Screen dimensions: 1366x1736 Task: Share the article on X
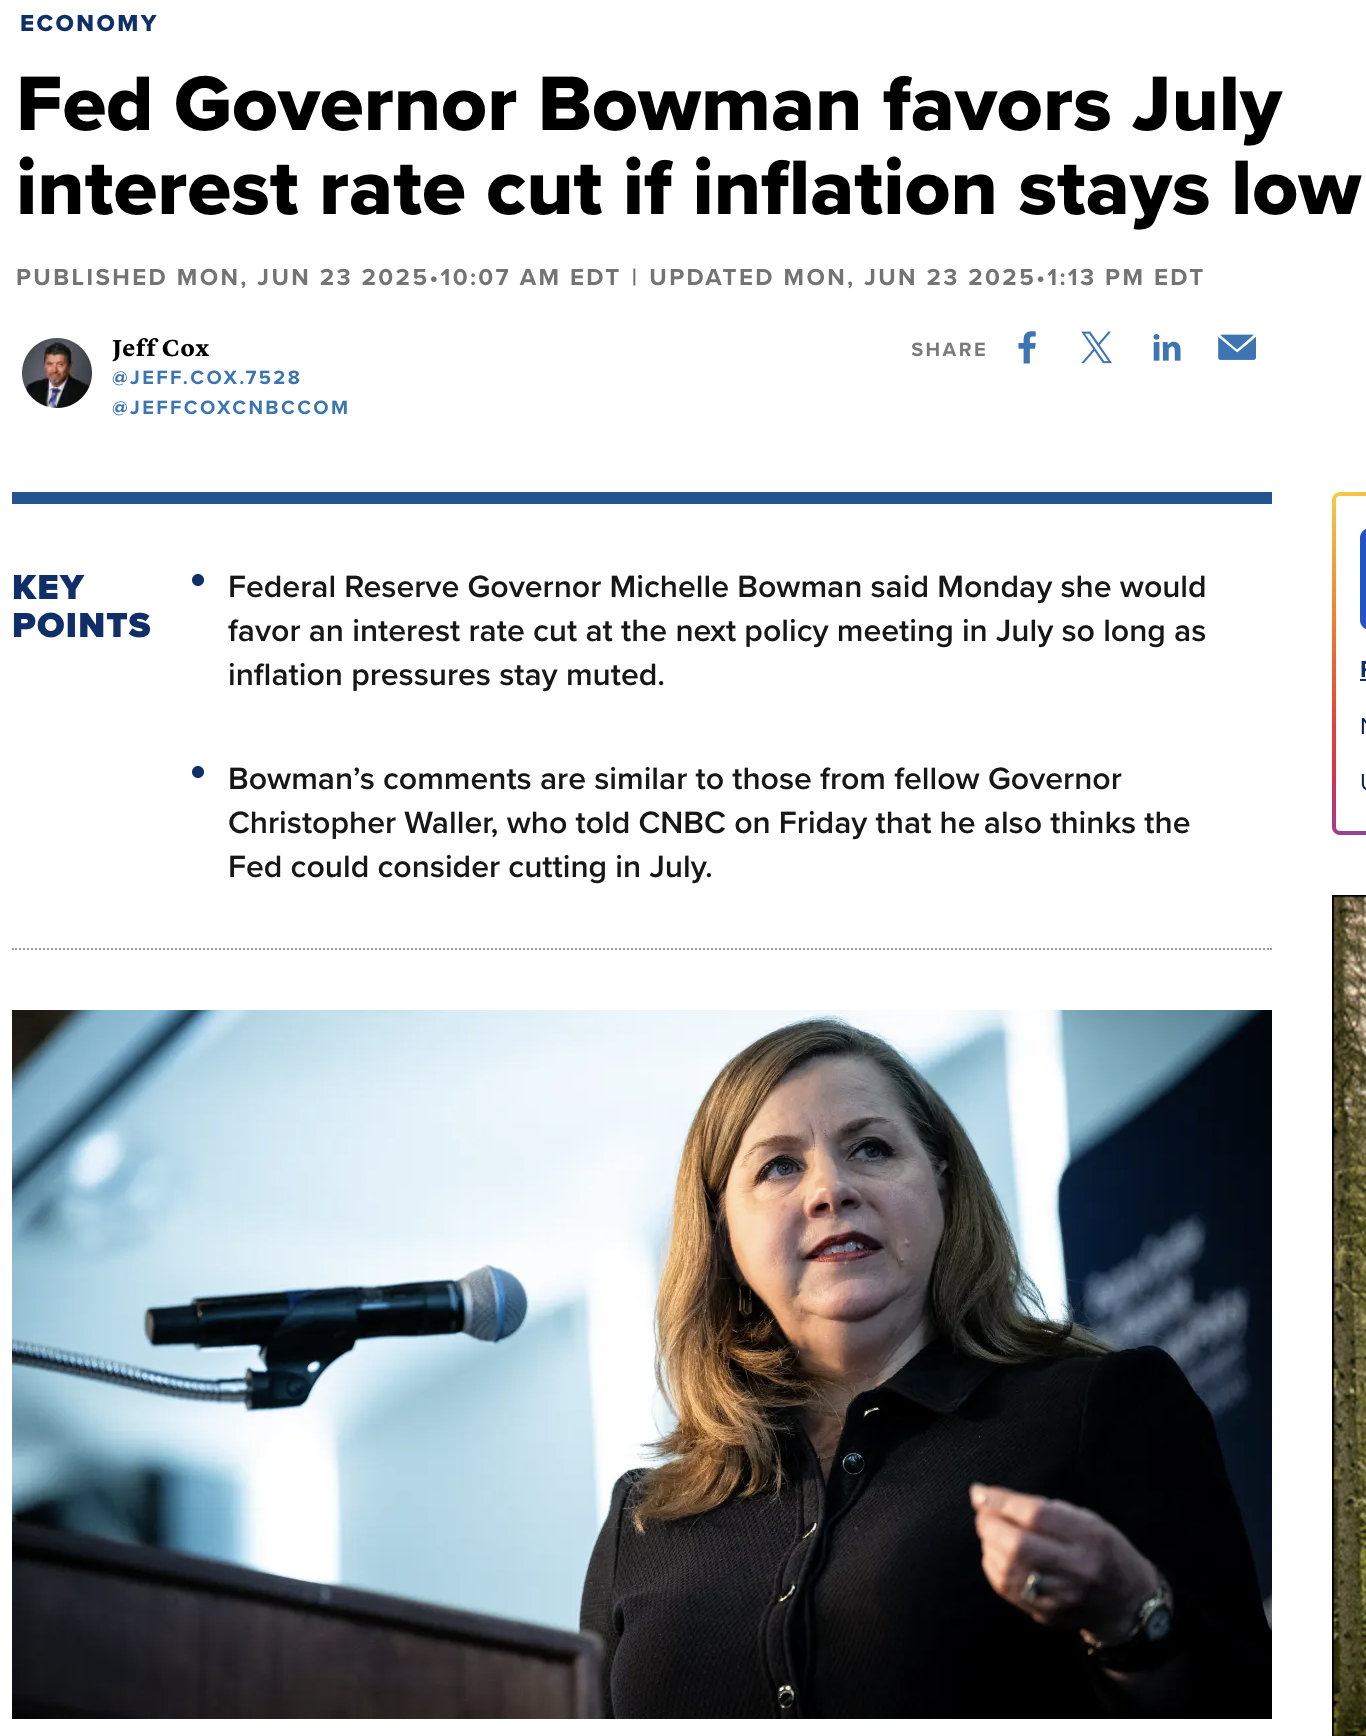pos(1096,348)
